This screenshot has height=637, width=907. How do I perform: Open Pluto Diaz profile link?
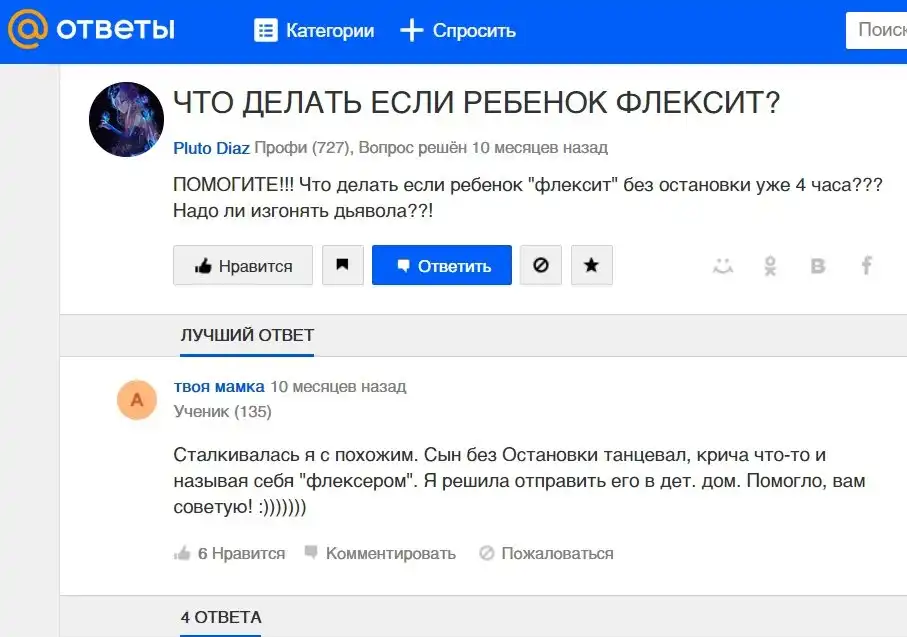tap(211, 148)
